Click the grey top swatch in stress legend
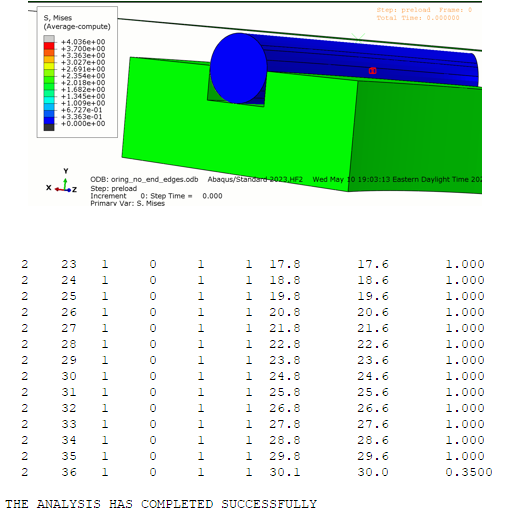 (49, 39)
